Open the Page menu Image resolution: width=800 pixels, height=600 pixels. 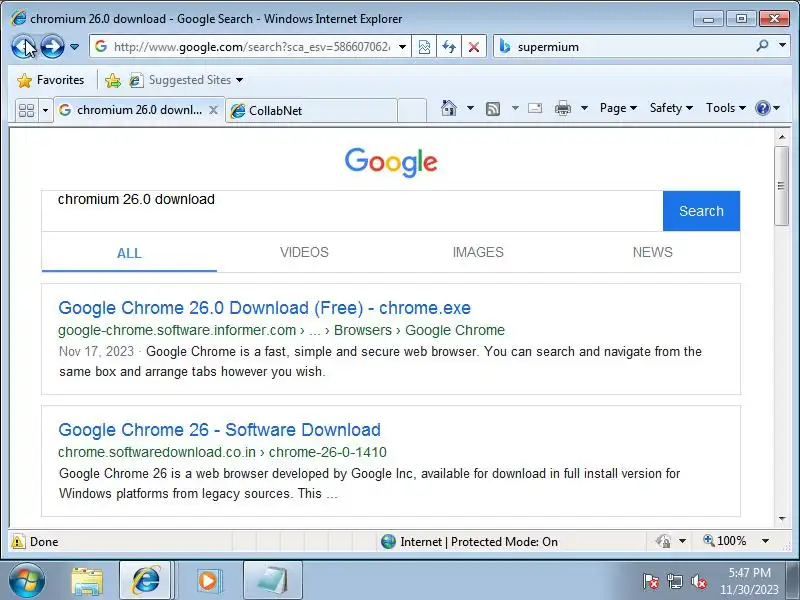tap(618, 108)
